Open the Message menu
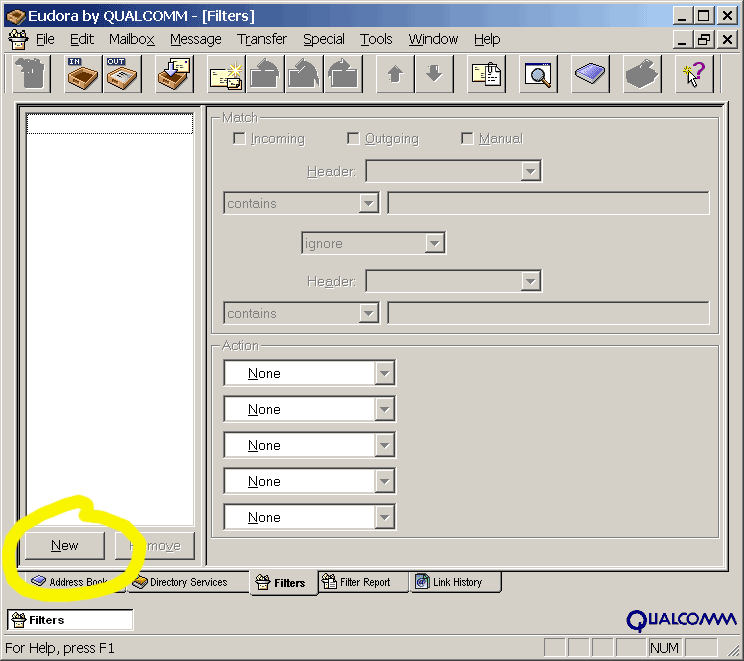 tap(195, 39)
